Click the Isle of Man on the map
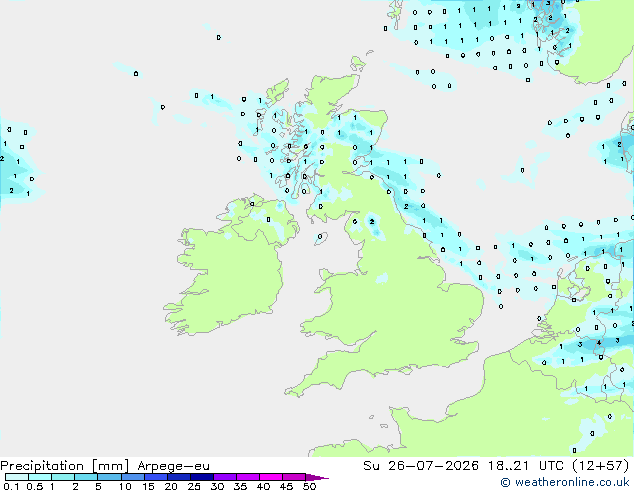The image size is (634, 490). point(320,238)
